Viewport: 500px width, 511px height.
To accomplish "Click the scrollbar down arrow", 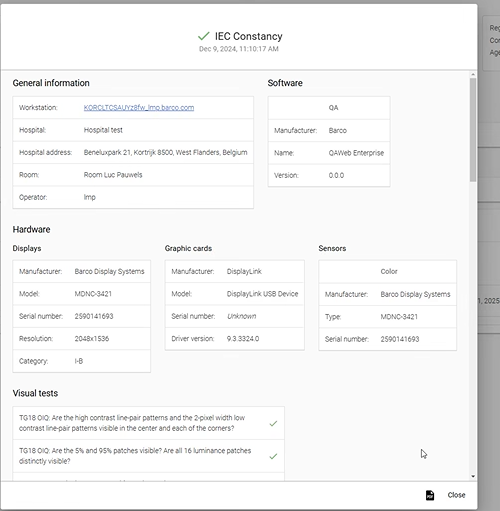I will [473, 476].
